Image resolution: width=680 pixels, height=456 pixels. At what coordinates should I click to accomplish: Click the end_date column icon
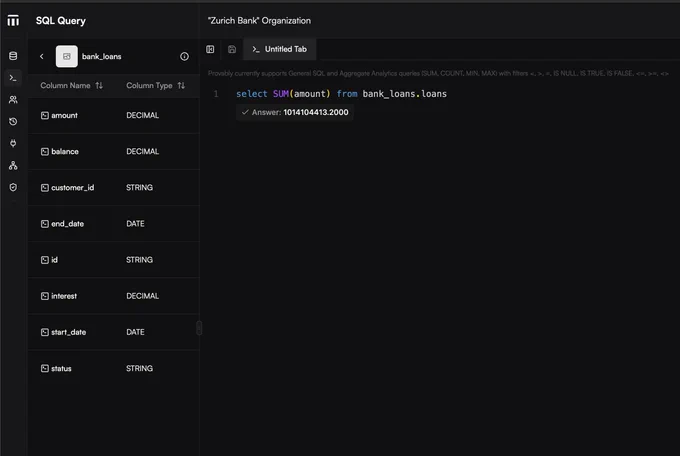click(x=45, y=224)
